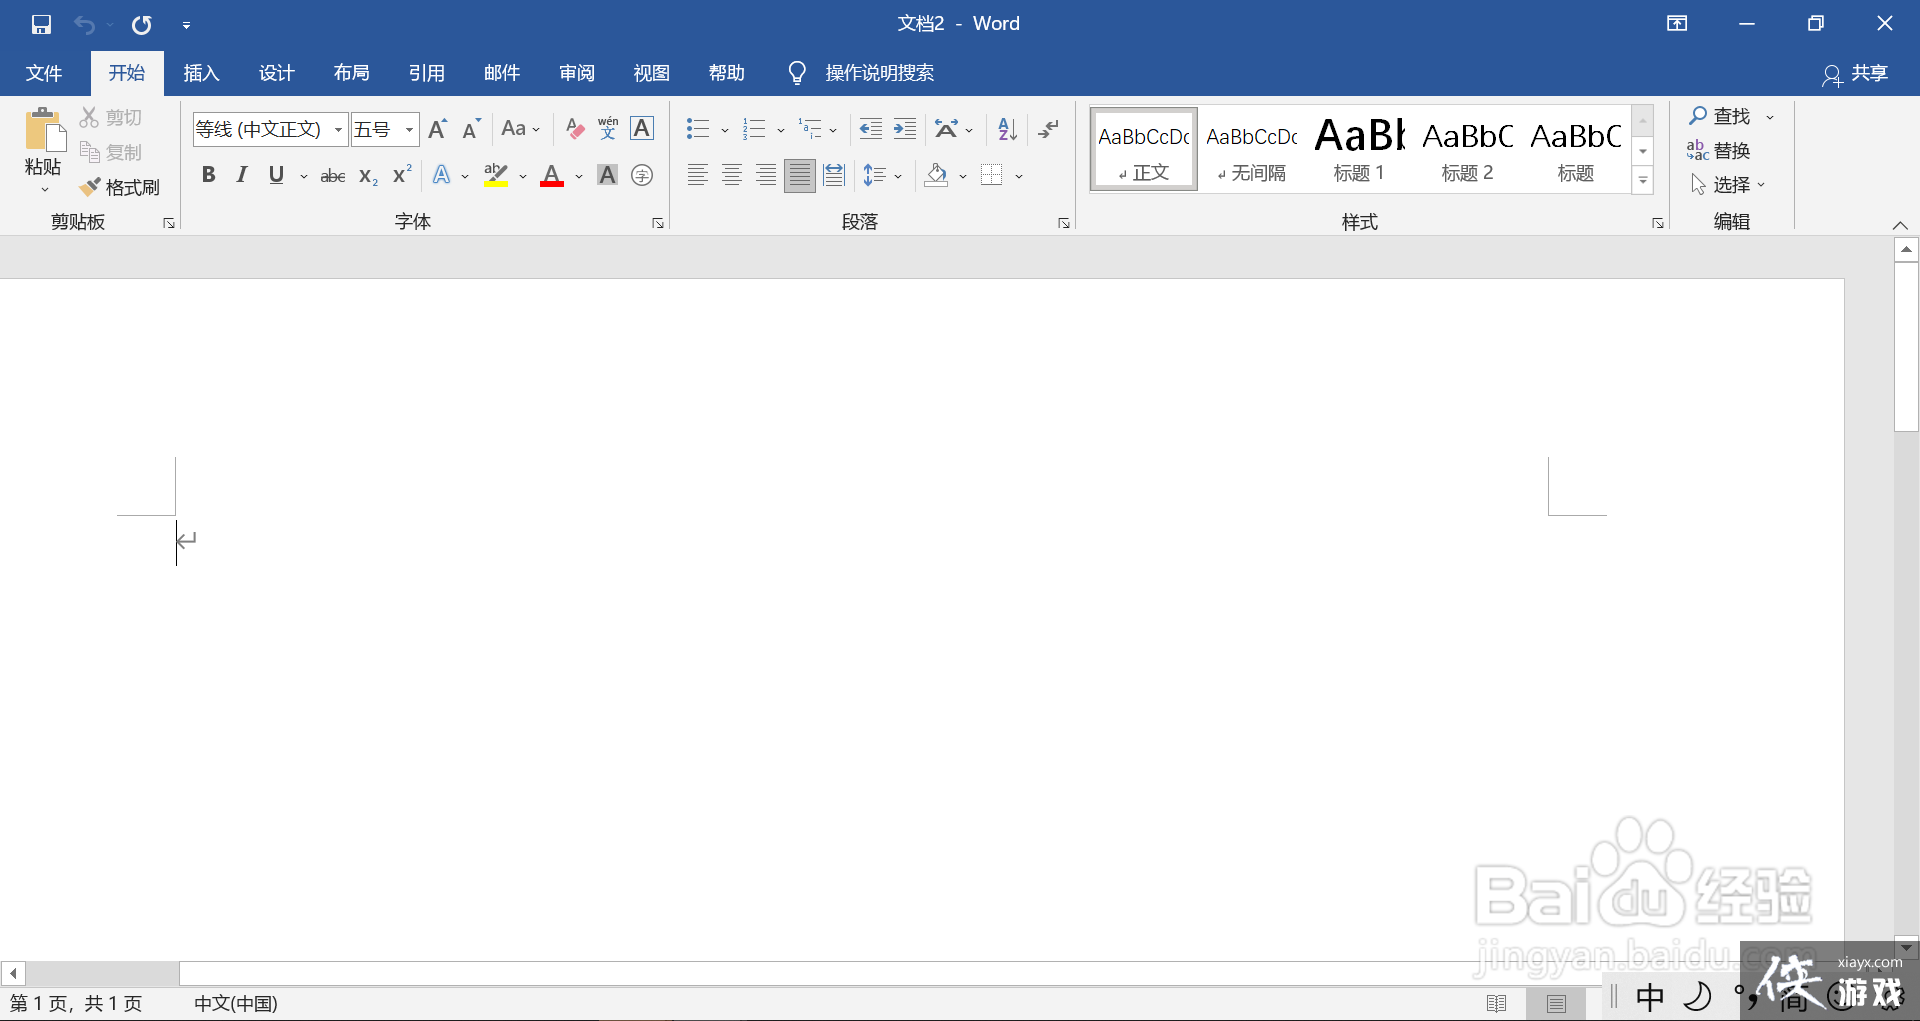Toggle Subscript formatting
The height and width of the screenshot is (1021, 1920).
point(368,176)
